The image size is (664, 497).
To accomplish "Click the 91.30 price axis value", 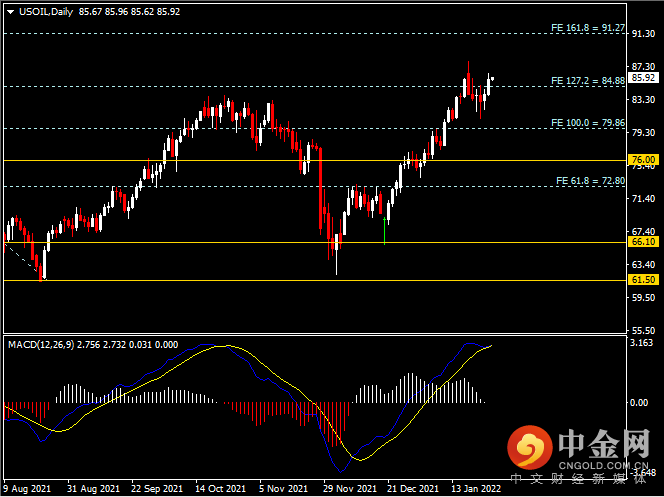I will (x=643, y=34).
